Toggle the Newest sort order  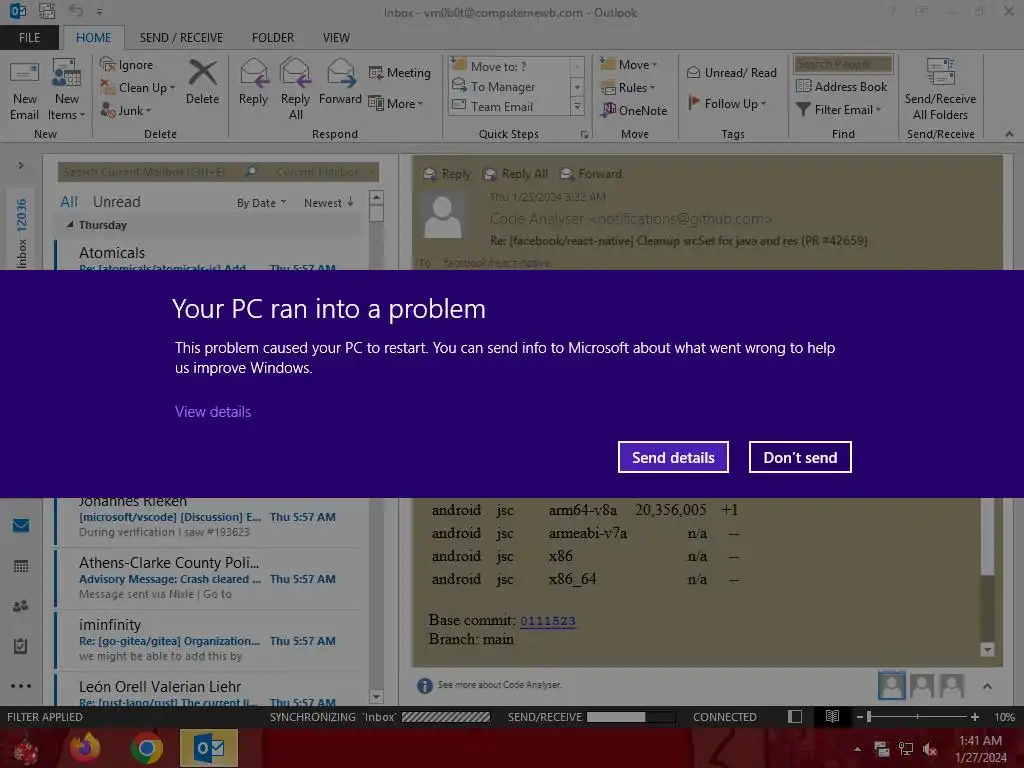click(328, 202)
